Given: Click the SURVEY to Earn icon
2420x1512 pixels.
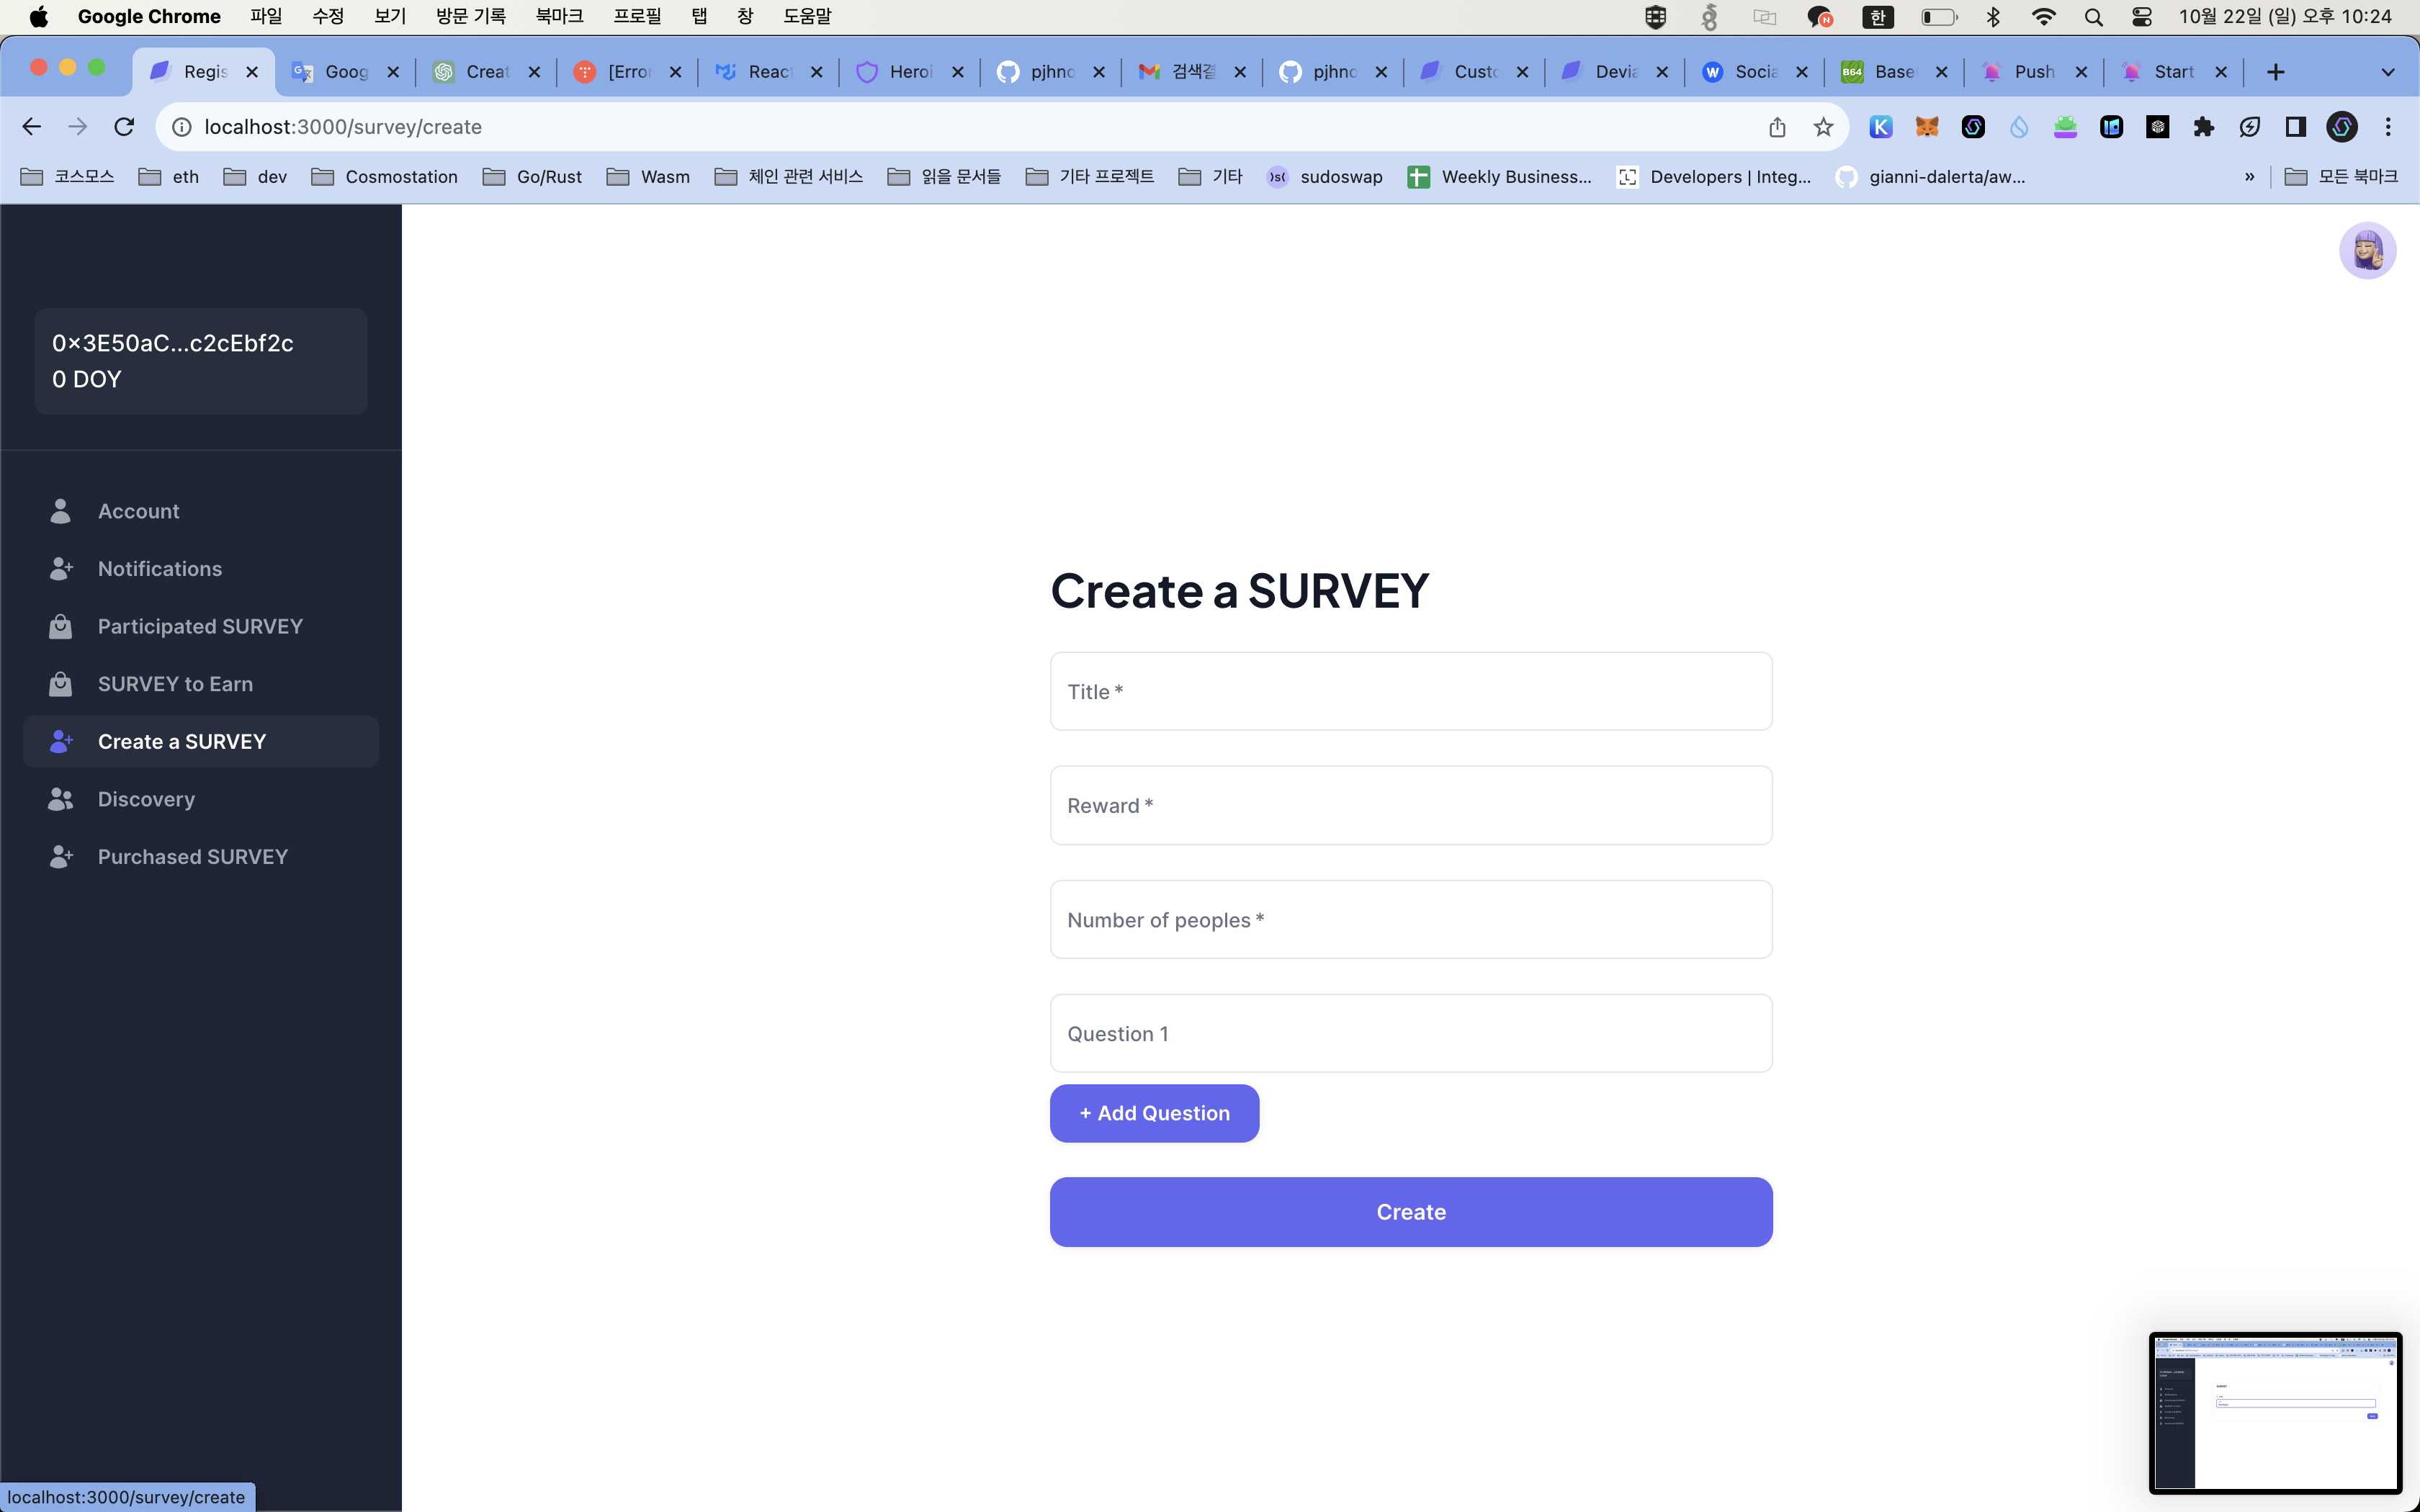Looking at the screenshot, I should pos(59,683).
